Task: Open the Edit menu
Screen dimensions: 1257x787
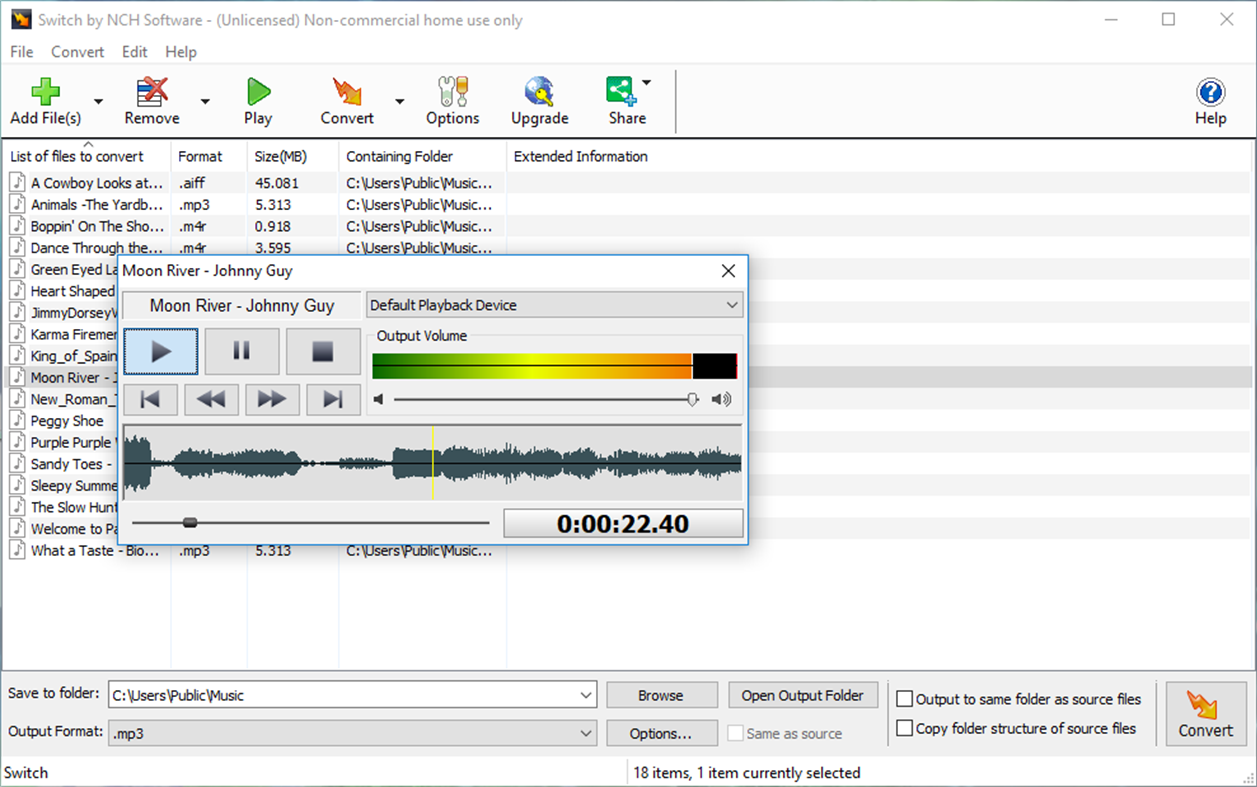Action: [x=134, y=52]
